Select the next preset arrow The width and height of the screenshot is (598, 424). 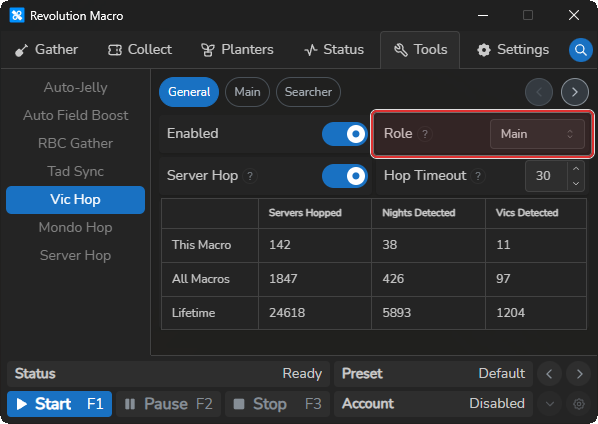coord(579,374)
